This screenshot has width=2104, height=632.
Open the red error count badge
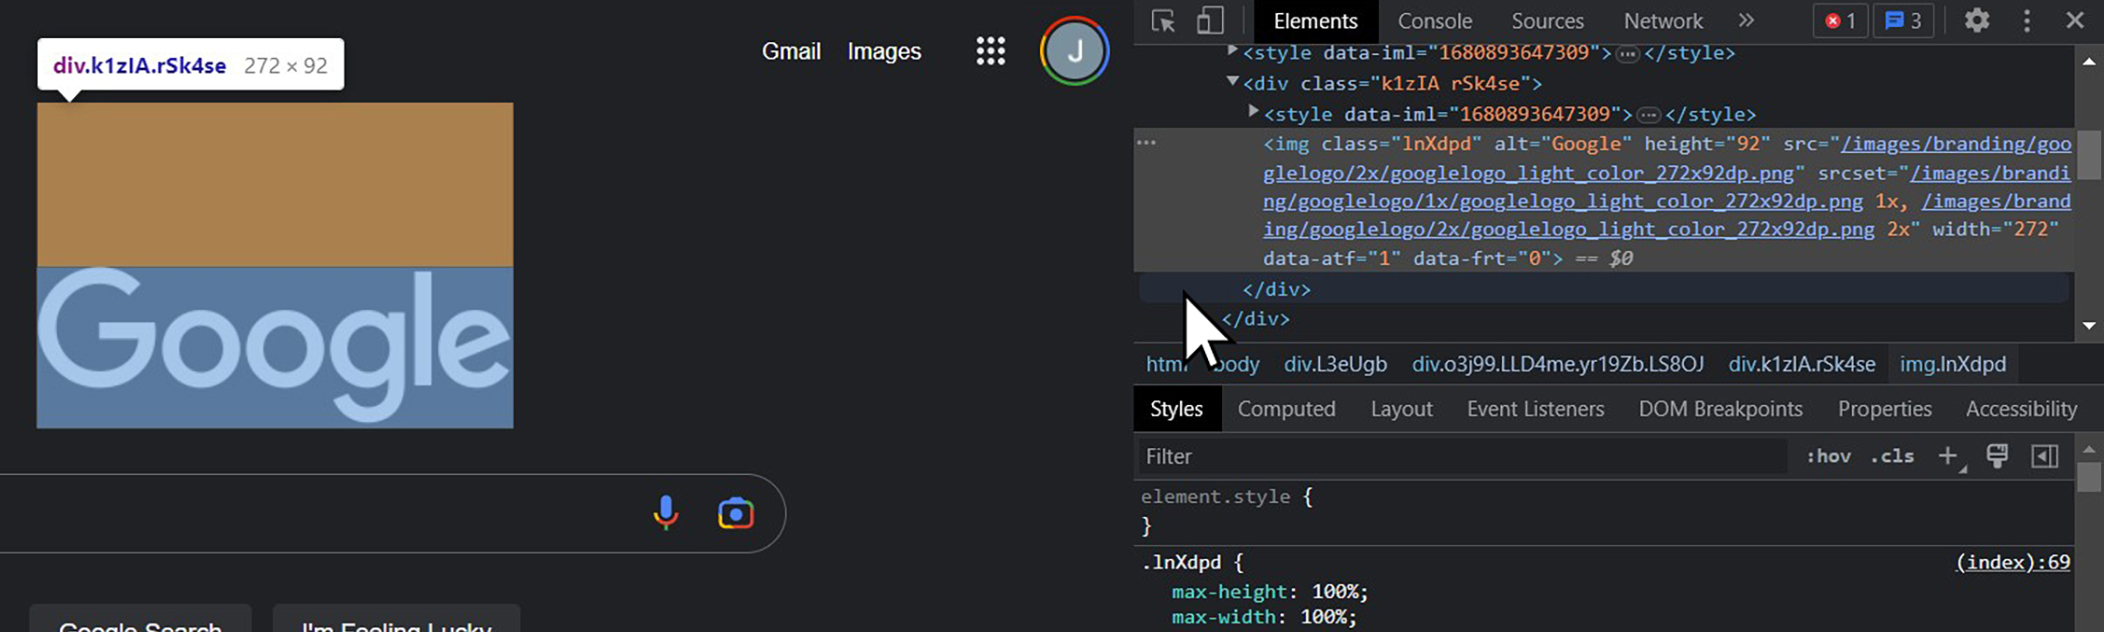tap(1840, 21)
